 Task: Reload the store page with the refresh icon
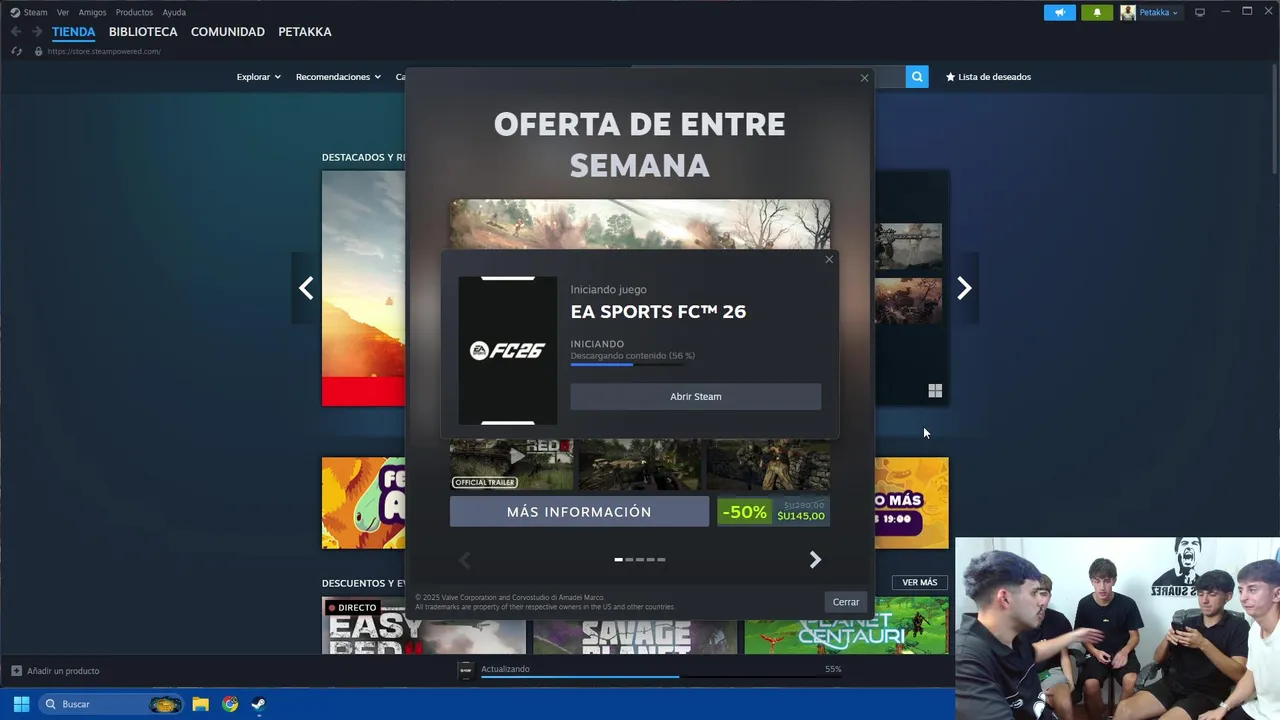click(16, 51)
